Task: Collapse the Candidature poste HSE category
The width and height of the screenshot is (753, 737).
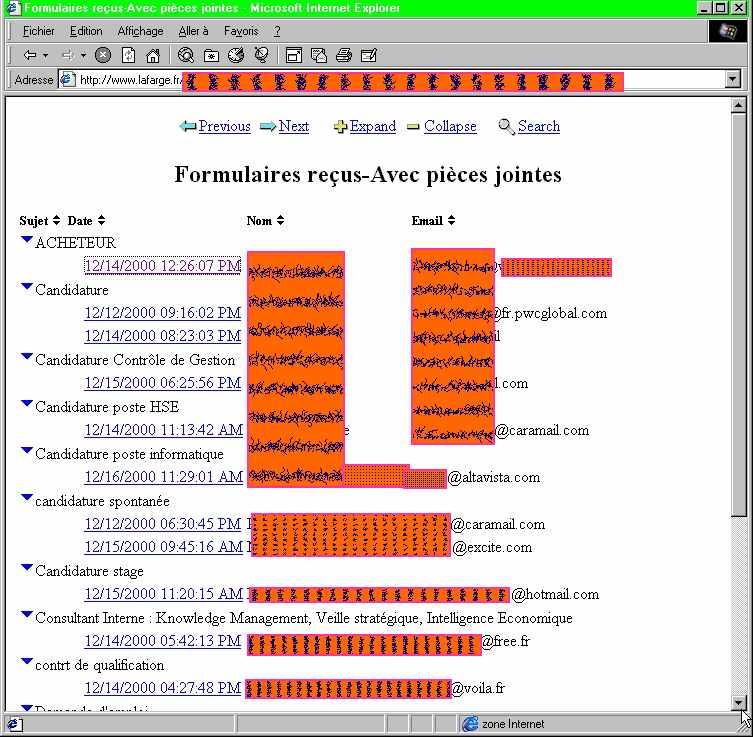Action: (x=26, y=404)
